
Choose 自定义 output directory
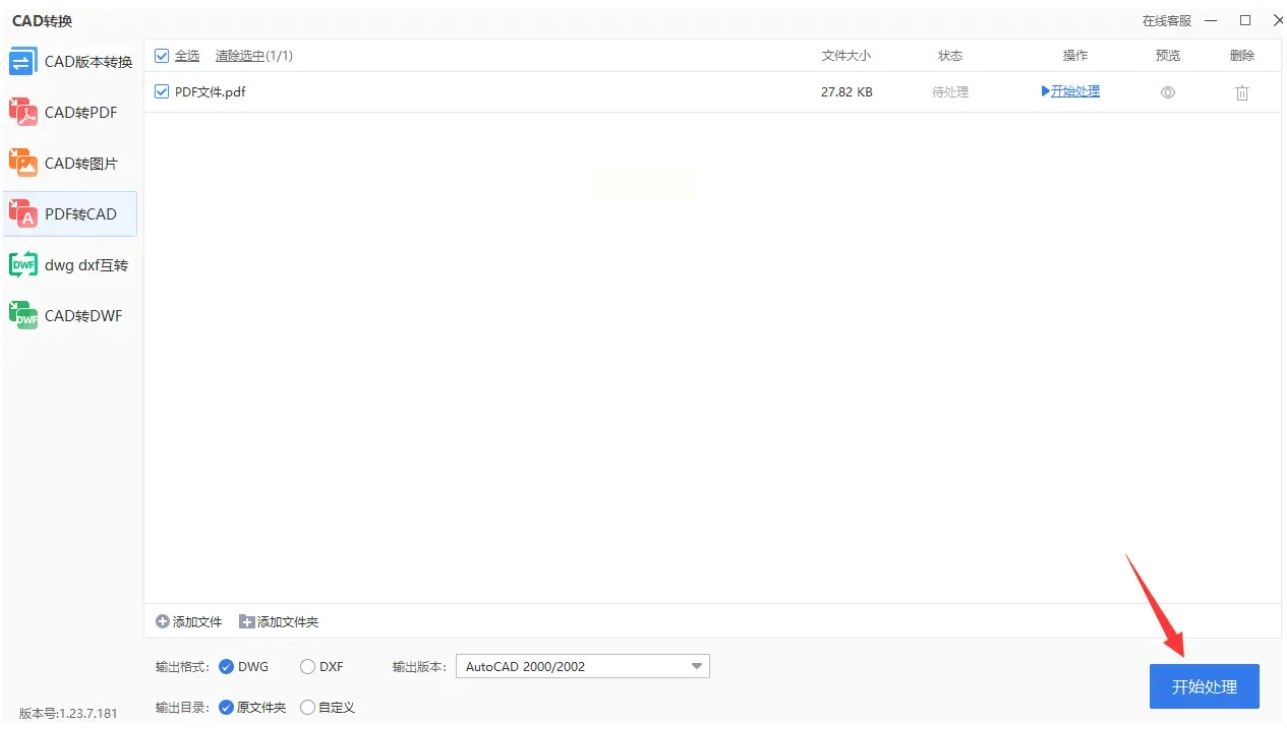(308, 707)
